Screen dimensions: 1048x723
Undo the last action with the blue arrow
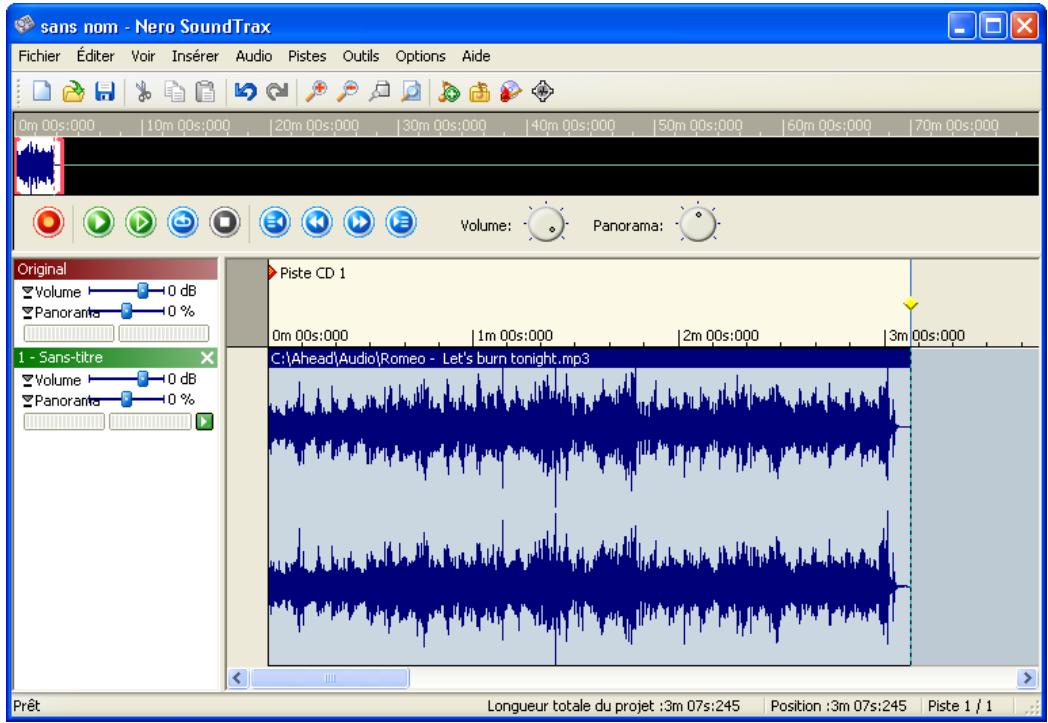pyautogui.click(x=245, y=92)
